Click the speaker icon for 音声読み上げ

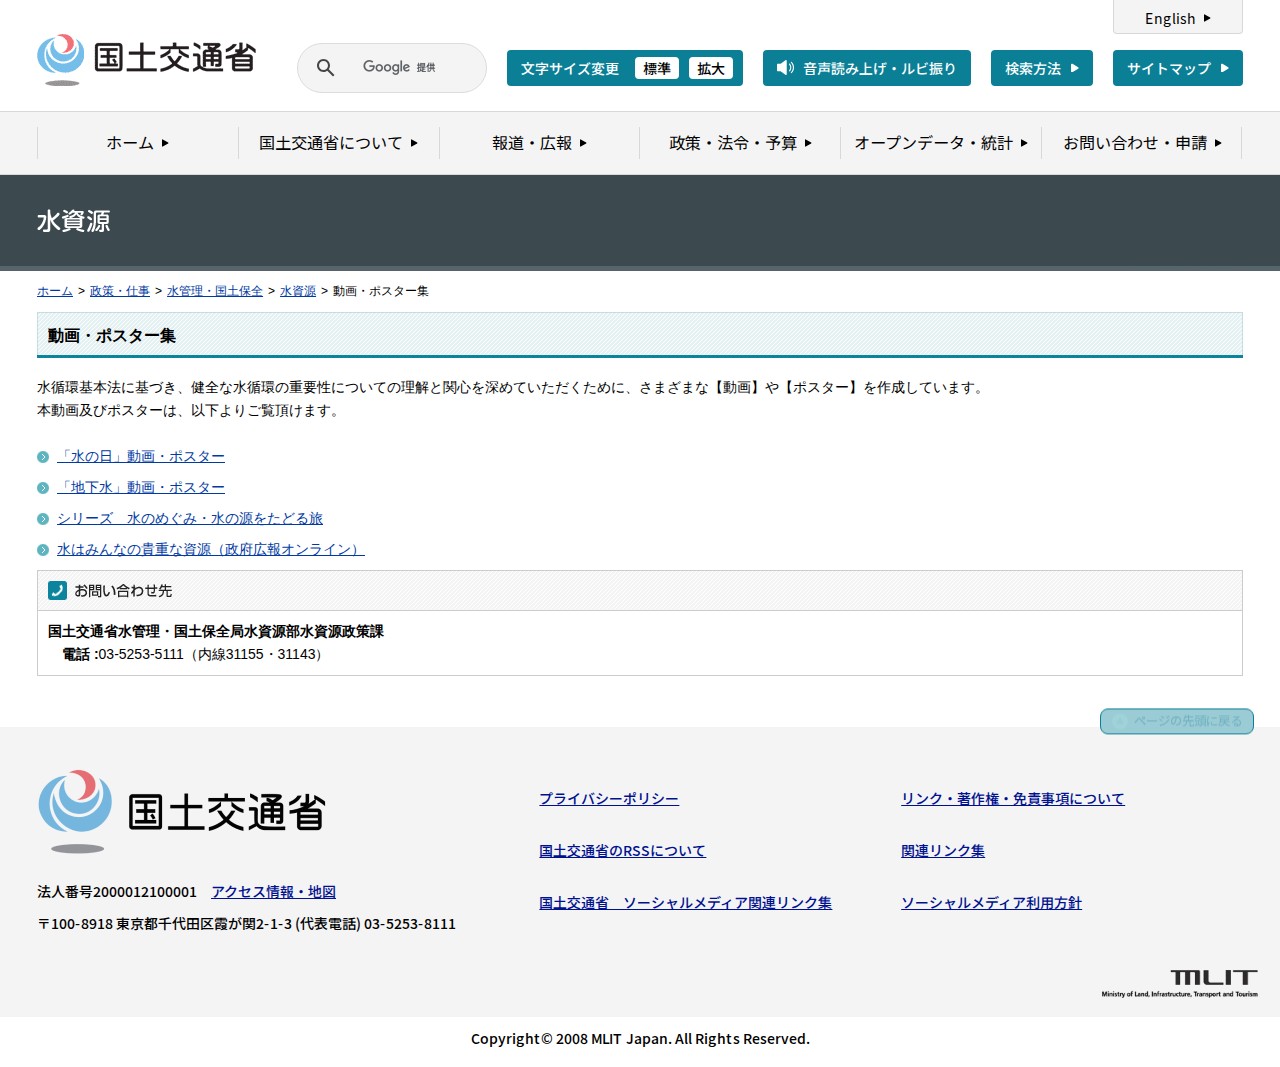coord(785,68)
